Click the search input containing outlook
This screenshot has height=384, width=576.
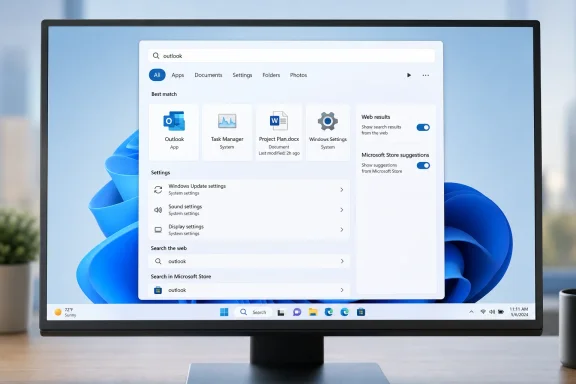click(x=291, y=55)
